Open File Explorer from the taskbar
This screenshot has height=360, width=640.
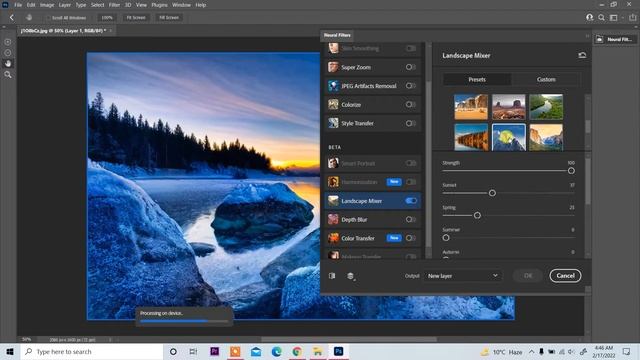318,351
